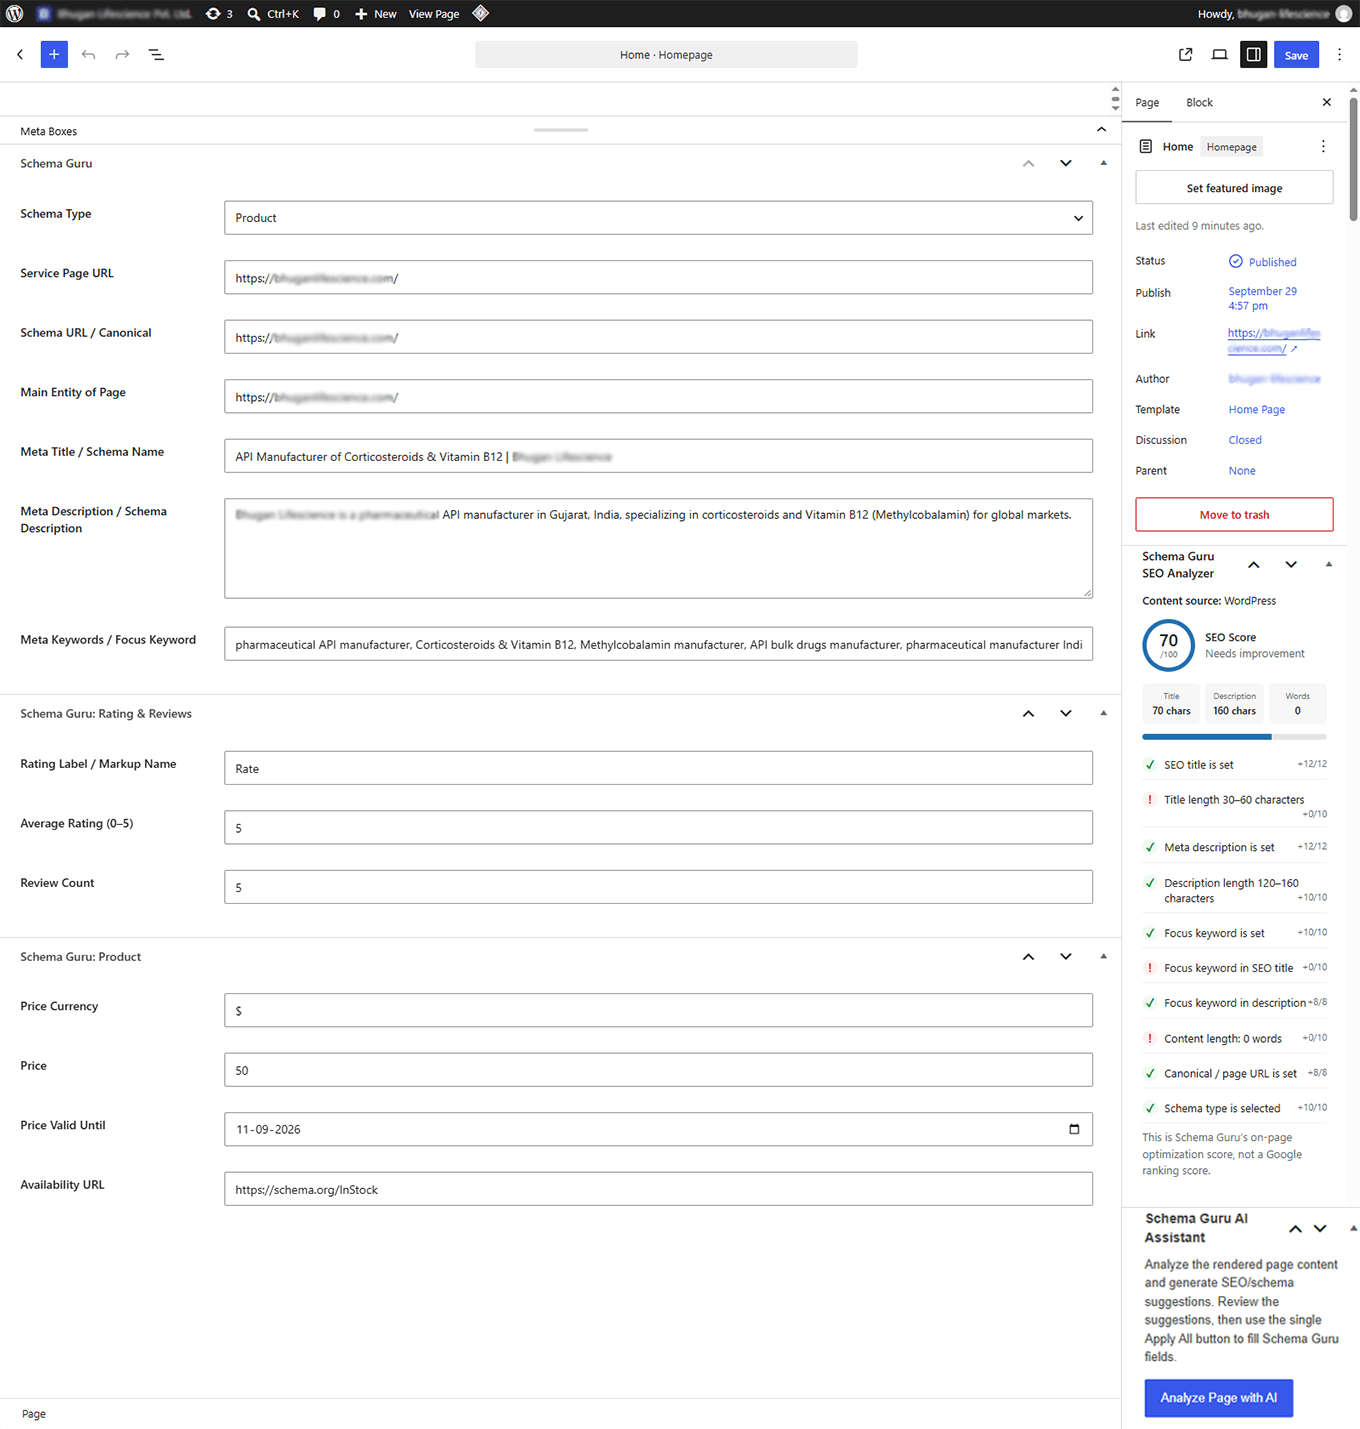Collapse the Meta Boxes section
Viewport: 1360px width, 1429px height.
coord(1102,130)
